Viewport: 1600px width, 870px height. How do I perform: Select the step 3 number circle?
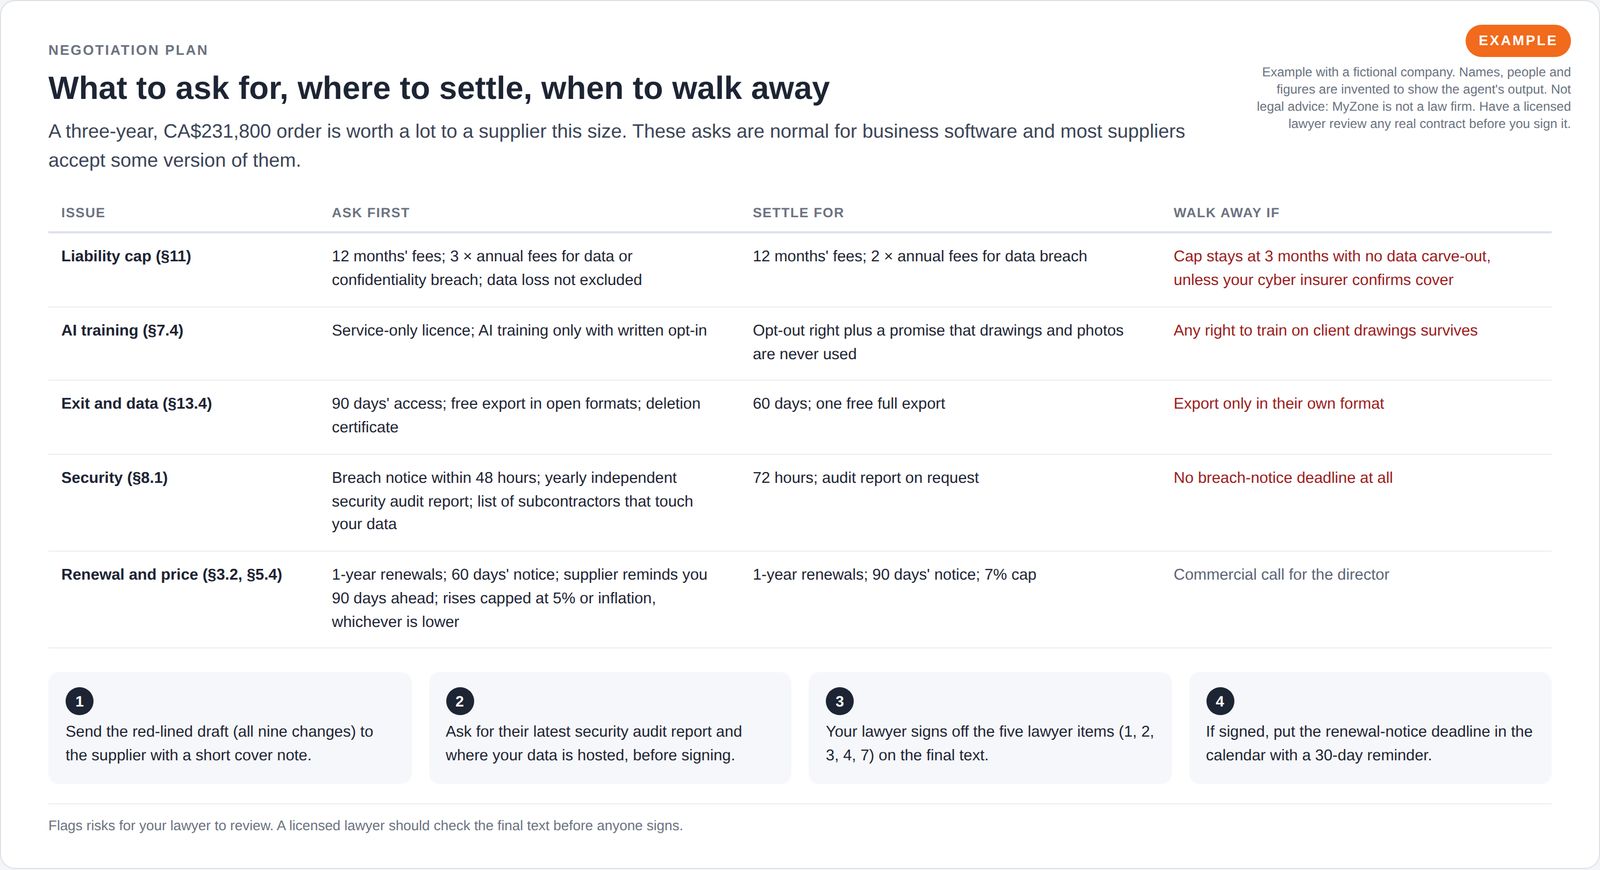[x=839, y=701]
